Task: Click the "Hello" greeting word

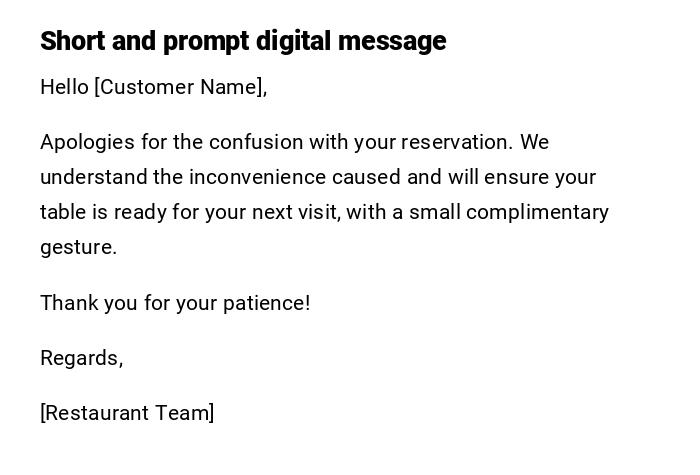Action: pyautogui.click(x=64, y=87)
